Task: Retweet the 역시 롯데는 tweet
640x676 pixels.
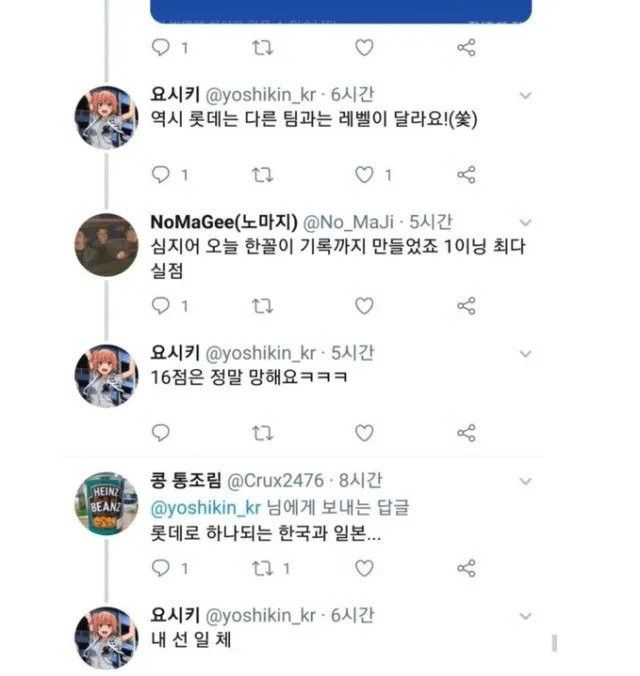Action: [262, 175]
